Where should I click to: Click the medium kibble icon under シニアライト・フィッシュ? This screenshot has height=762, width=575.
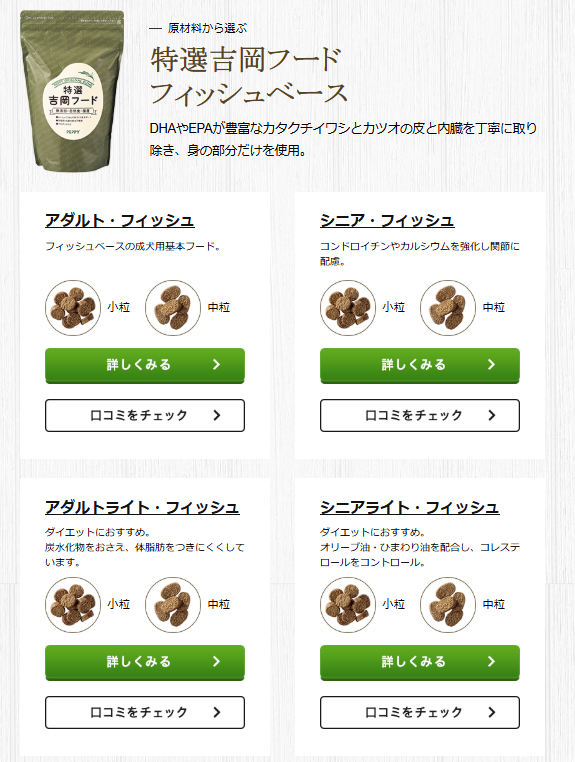coord(448,605)
